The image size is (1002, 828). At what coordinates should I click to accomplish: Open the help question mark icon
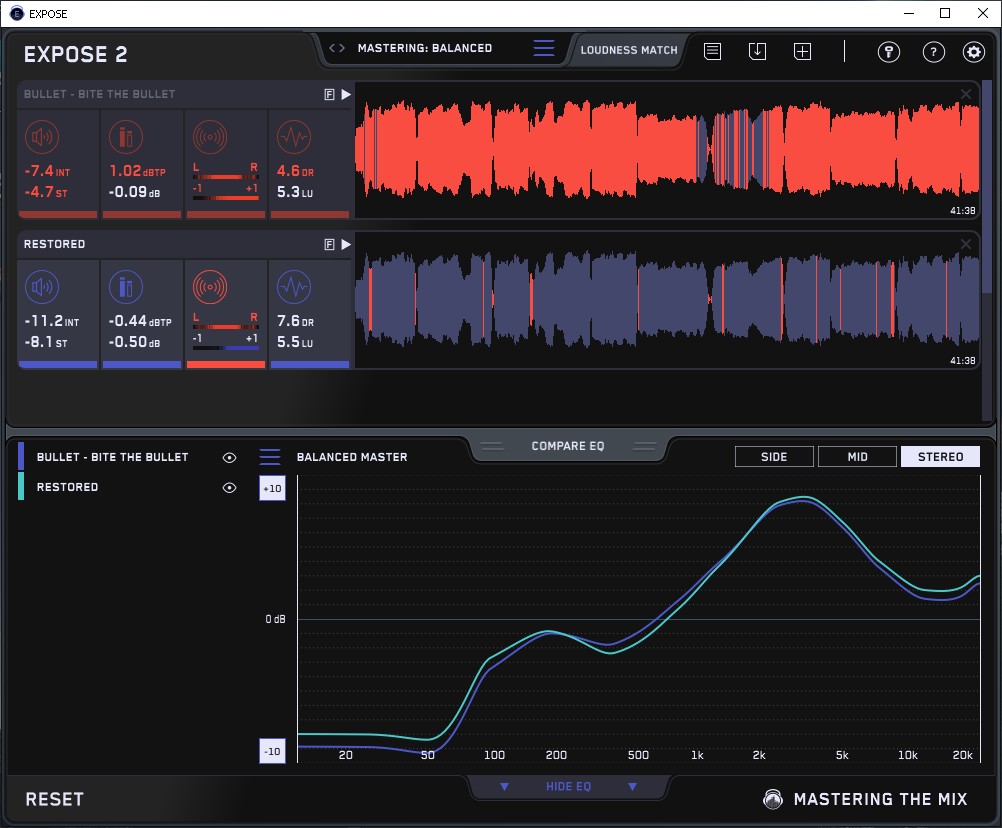point(933,52)
